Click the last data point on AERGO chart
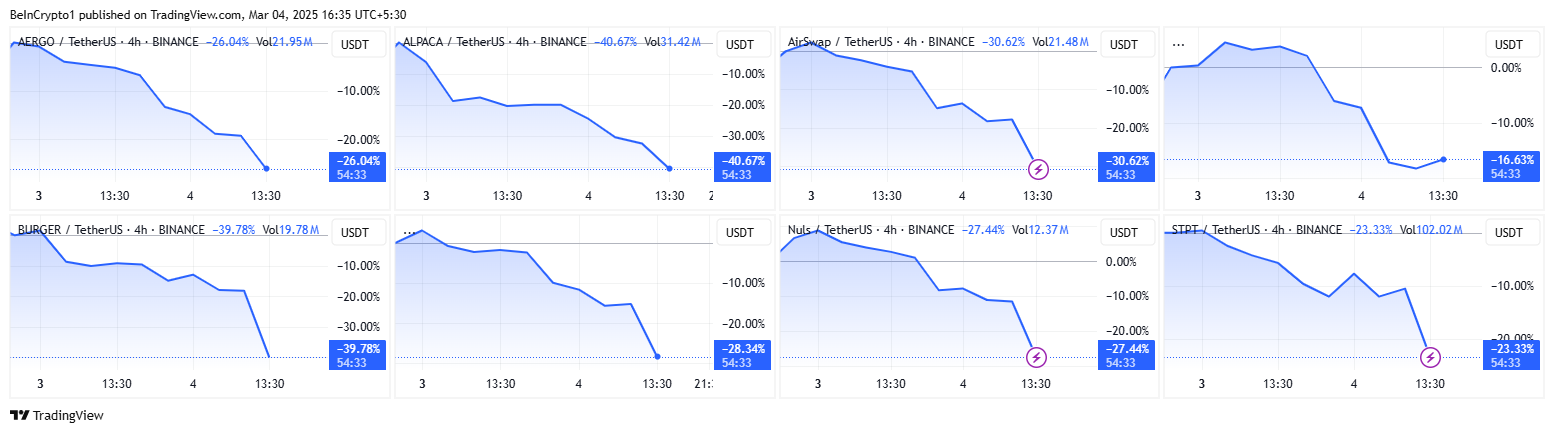Viewport: 1554px width, 433px height. [266, 168]
